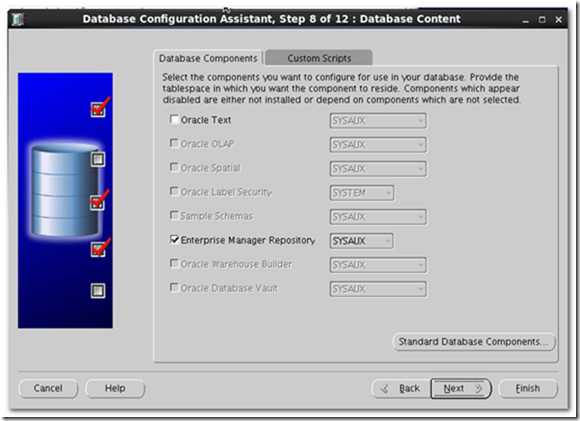Screen dimensions: 580x421
Task: Open the Oracle Warehouse Builder tablespace dropdown
Action: click(378, 265)
